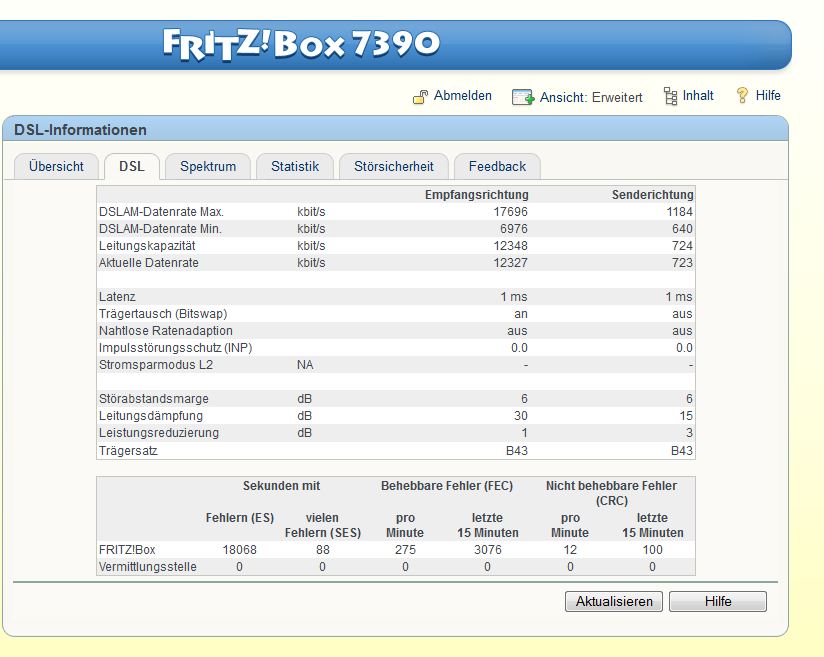Screen dimensions: 824x657
Task: Click the Ansicht view icon
Action: (x=523, y=97)
